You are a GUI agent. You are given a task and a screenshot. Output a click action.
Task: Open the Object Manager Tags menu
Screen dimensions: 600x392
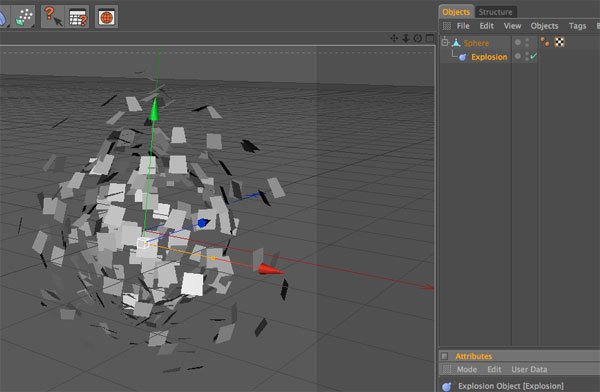577,26
